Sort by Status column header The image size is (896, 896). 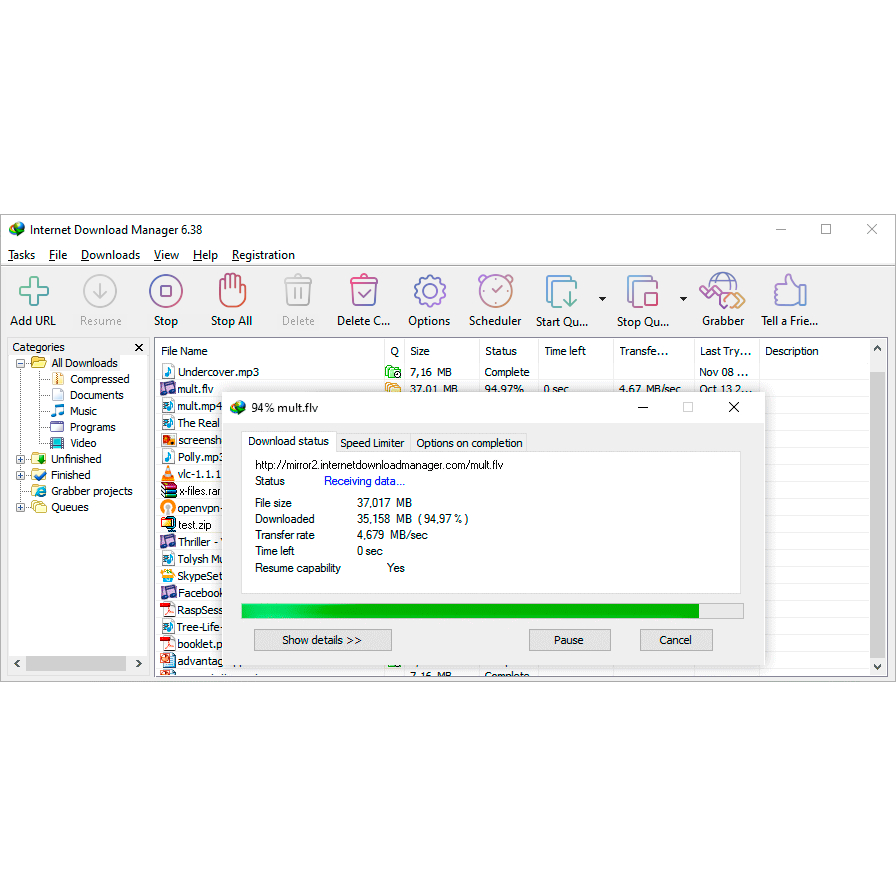point(509,351)
